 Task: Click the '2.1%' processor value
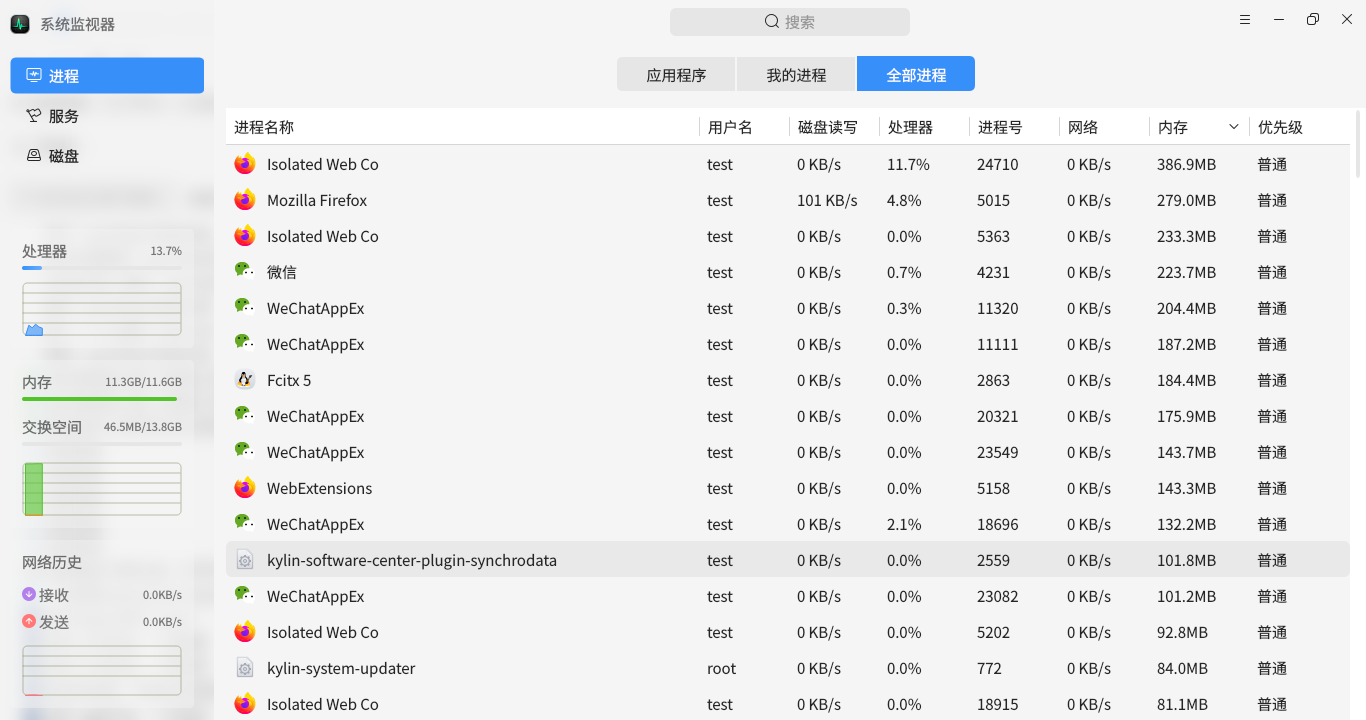(904, 524)
